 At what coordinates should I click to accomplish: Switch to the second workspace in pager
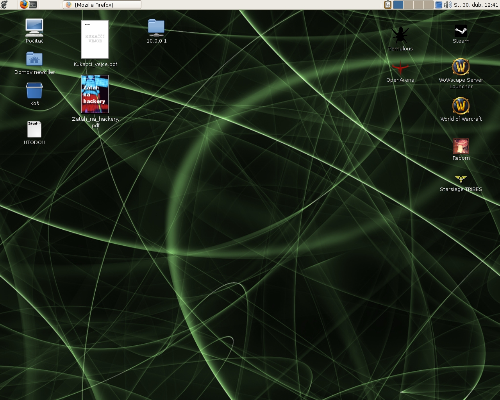[408, 4]
